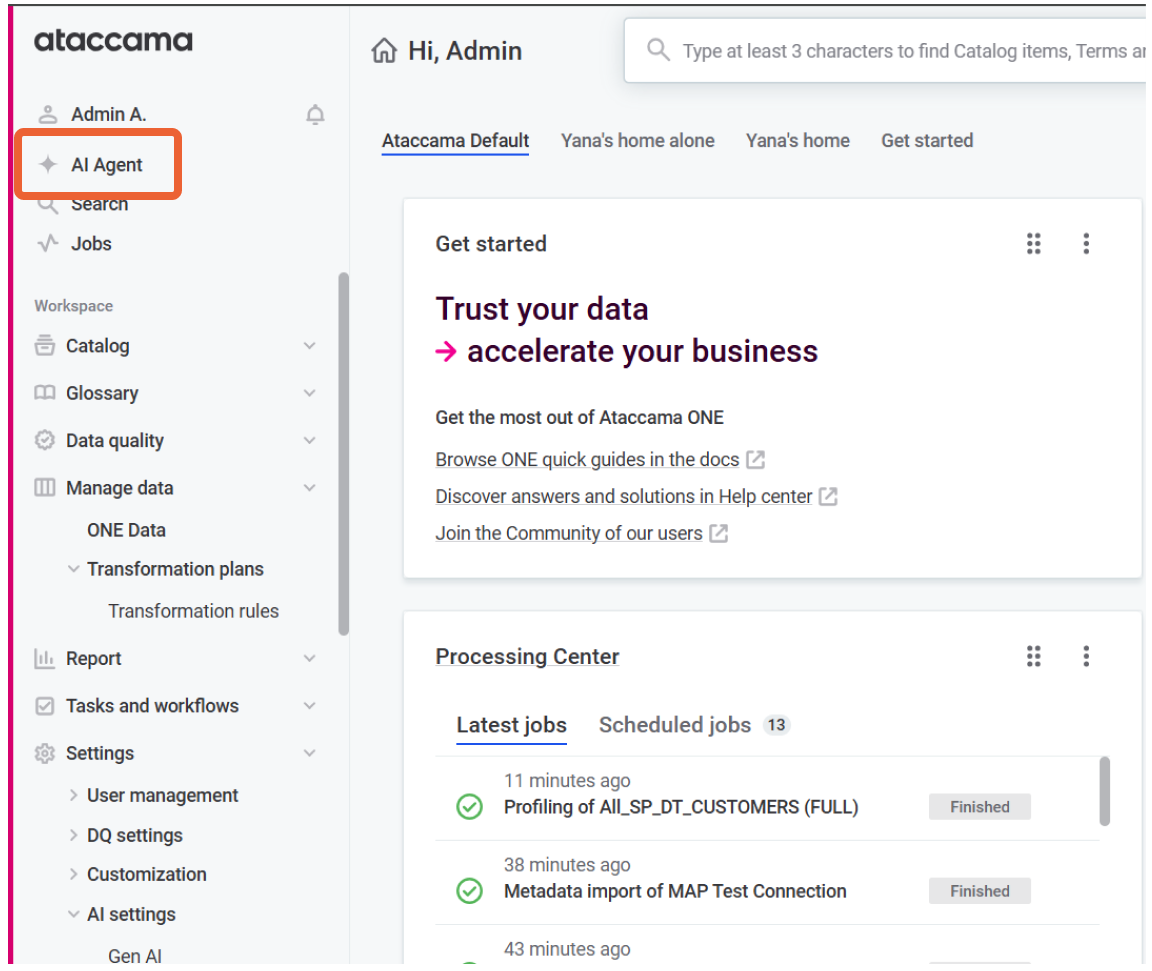The image size is (1152, 971).
Task: Click Get started card drag grid icon
Action: tap(1034, 244)
